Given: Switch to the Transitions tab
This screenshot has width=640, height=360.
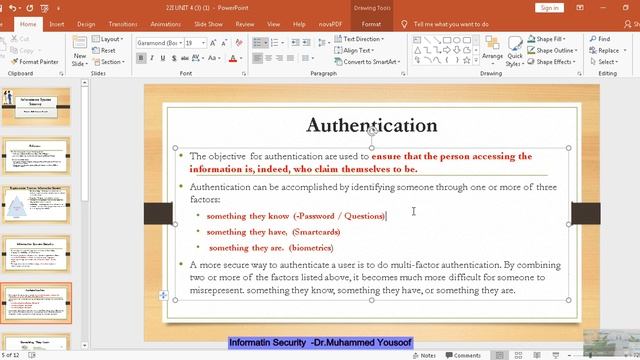Looking at the screenshot, I should (123, 24).
